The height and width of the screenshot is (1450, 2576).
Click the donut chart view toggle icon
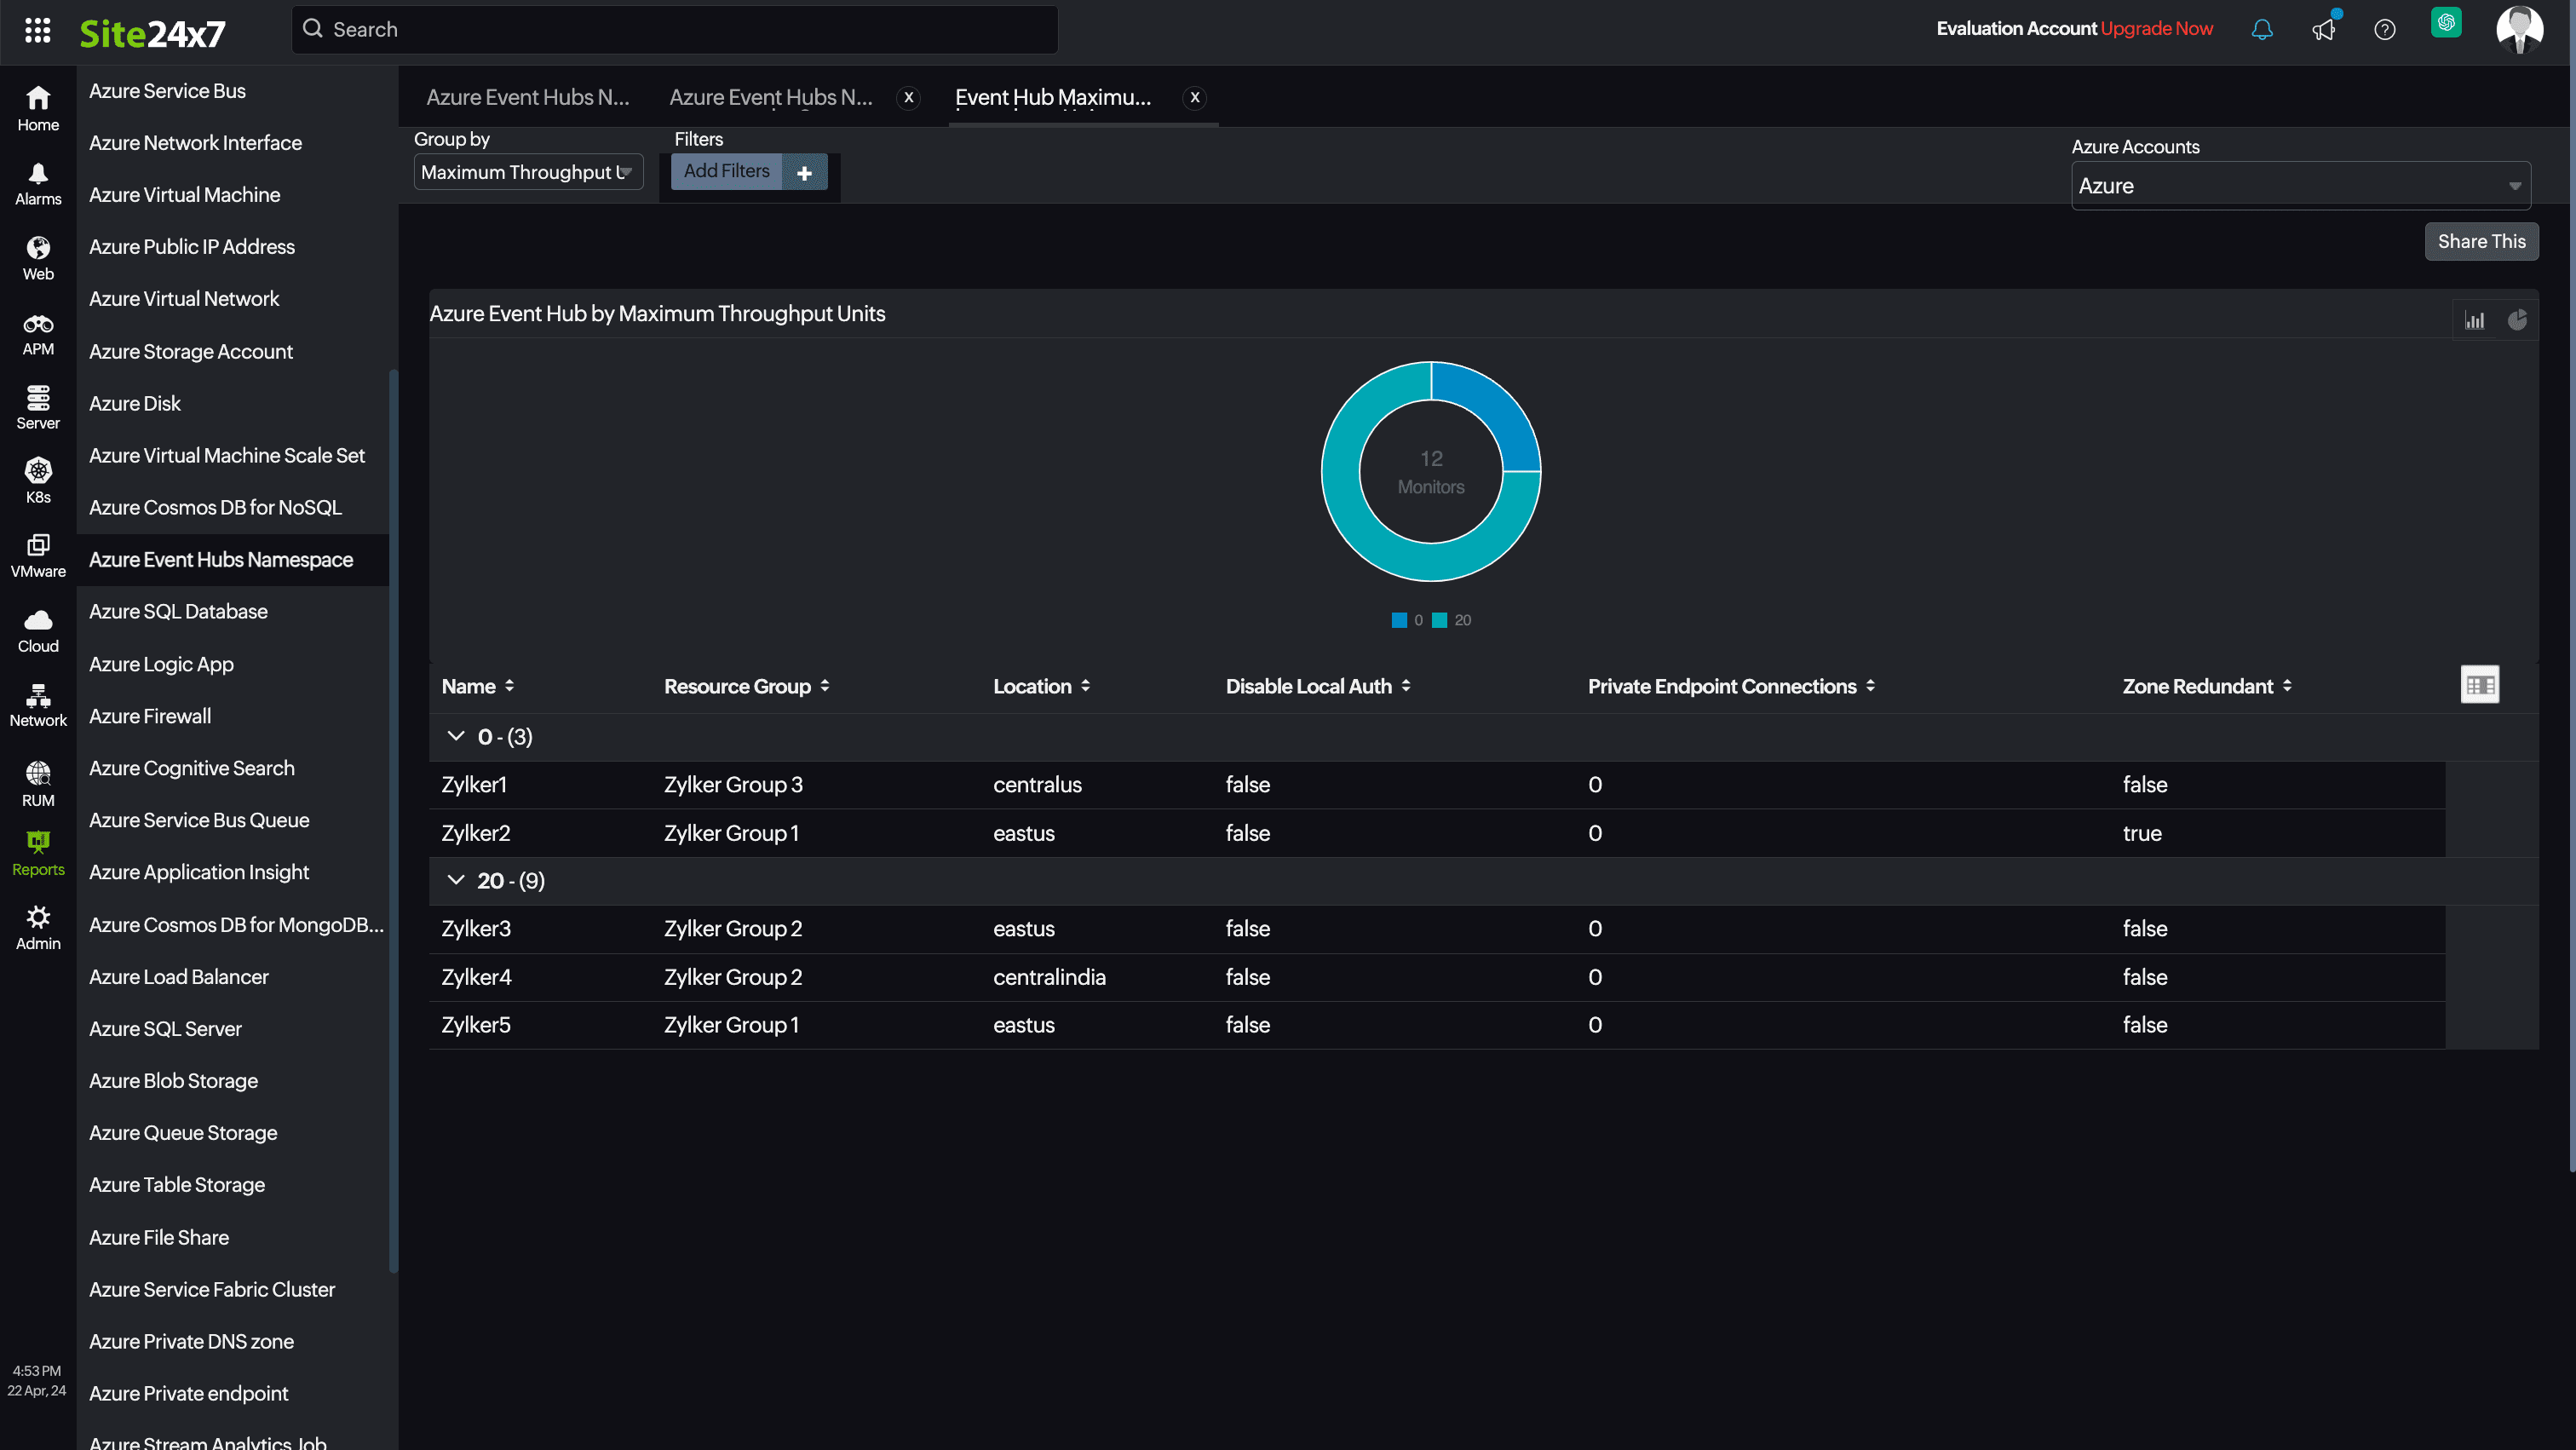(2517, 319)
